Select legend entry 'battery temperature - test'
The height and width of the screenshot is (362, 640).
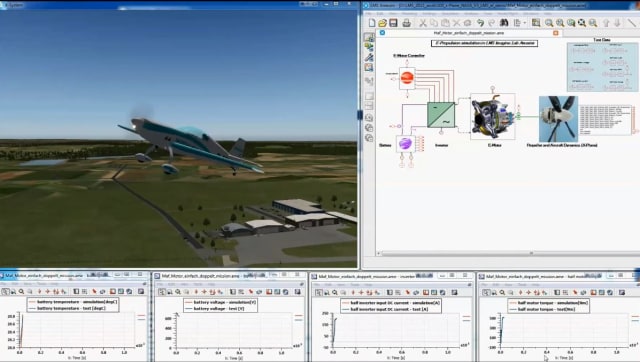coord(67,308)
